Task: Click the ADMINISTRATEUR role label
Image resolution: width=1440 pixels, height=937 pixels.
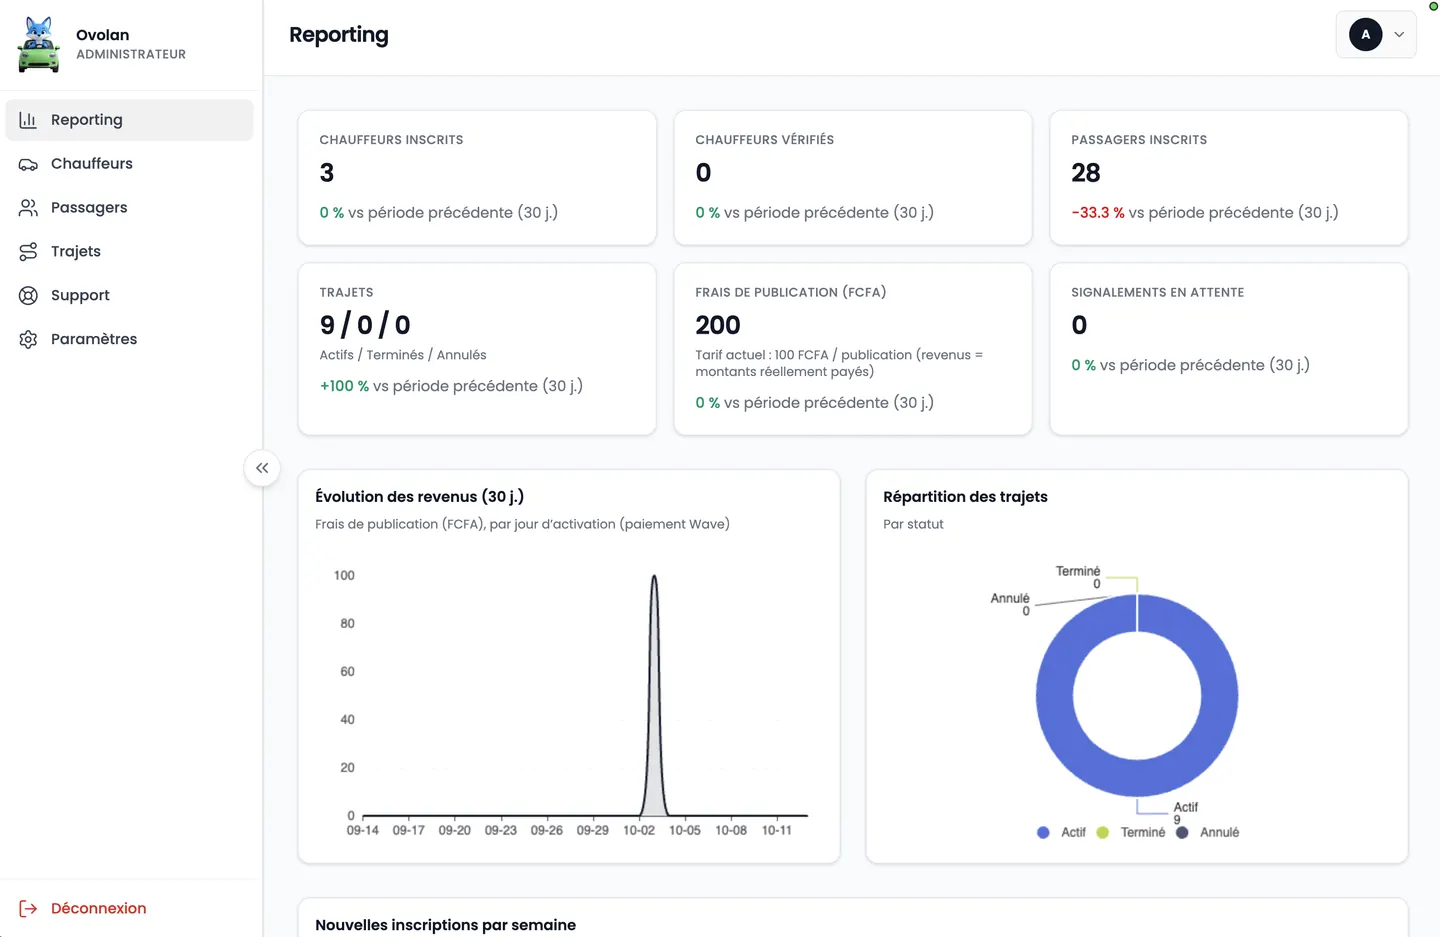Action: (x=131, y=55)
